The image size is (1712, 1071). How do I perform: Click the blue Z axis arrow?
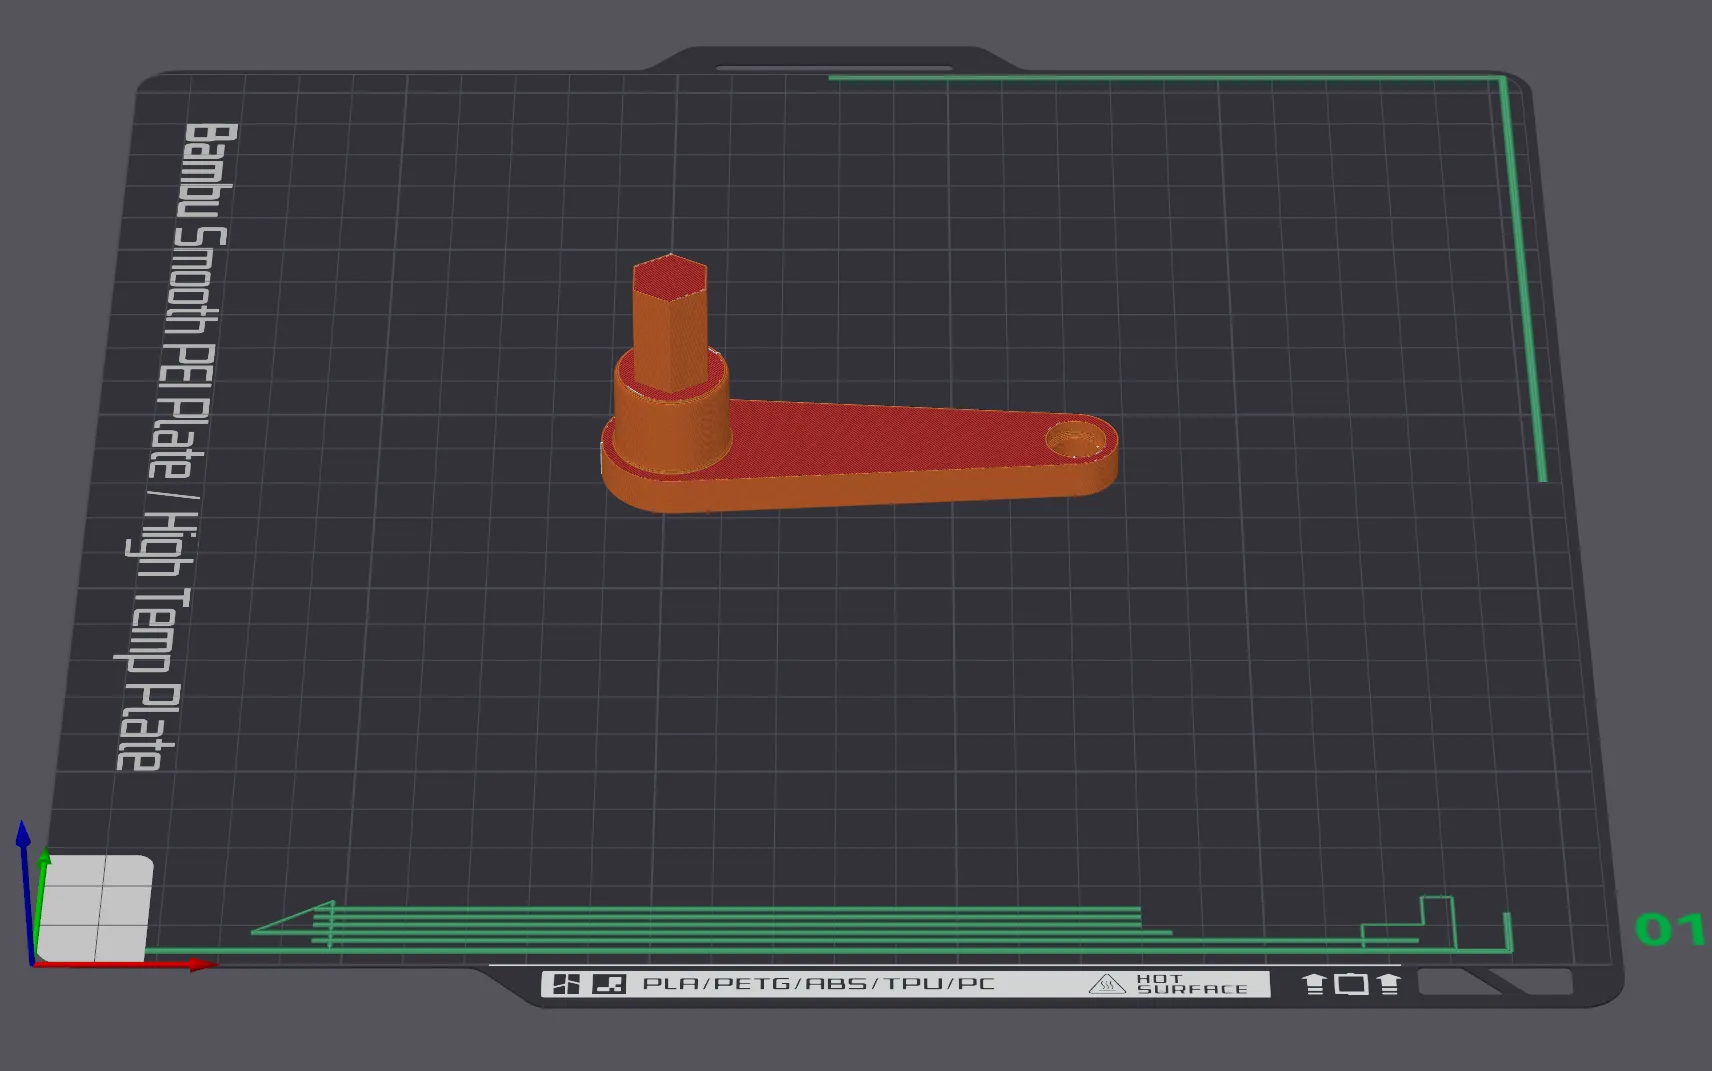pyautogui.click(x=23, y=836)
